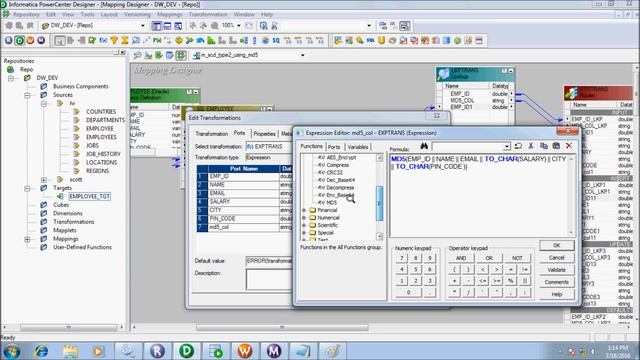Open the 100% zoom level dropdown
The width and height of the screenshot is (640, 360).
239,26
